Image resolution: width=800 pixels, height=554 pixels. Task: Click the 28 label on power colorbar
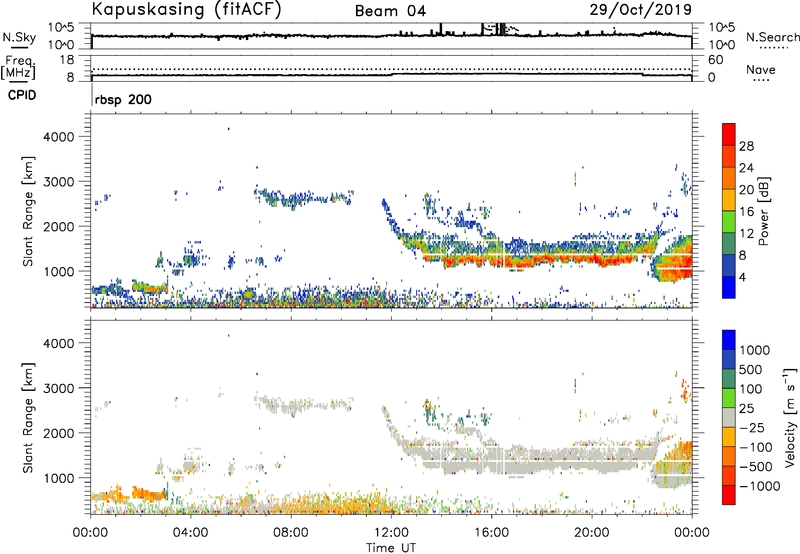pyautogui.click(x=746, y=146)
